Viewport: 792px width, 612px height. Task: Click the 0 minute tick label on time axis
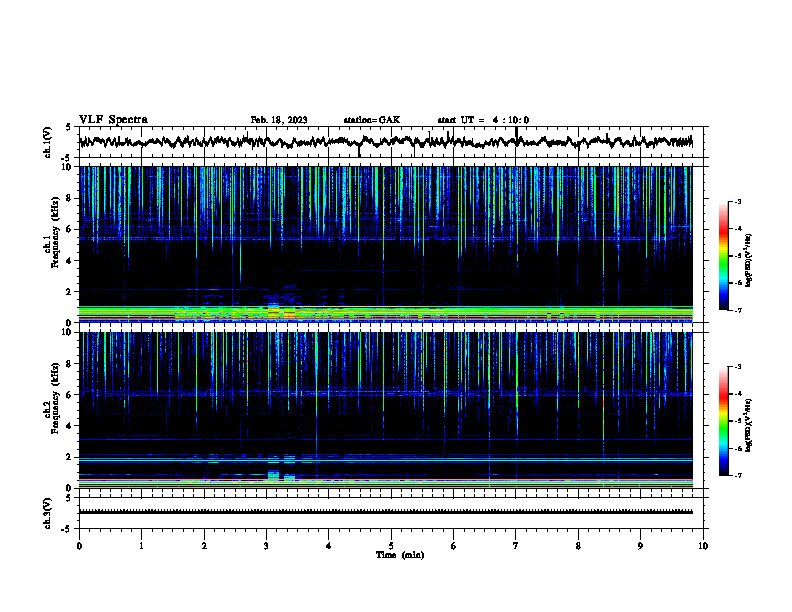click(x=79, y=546)
